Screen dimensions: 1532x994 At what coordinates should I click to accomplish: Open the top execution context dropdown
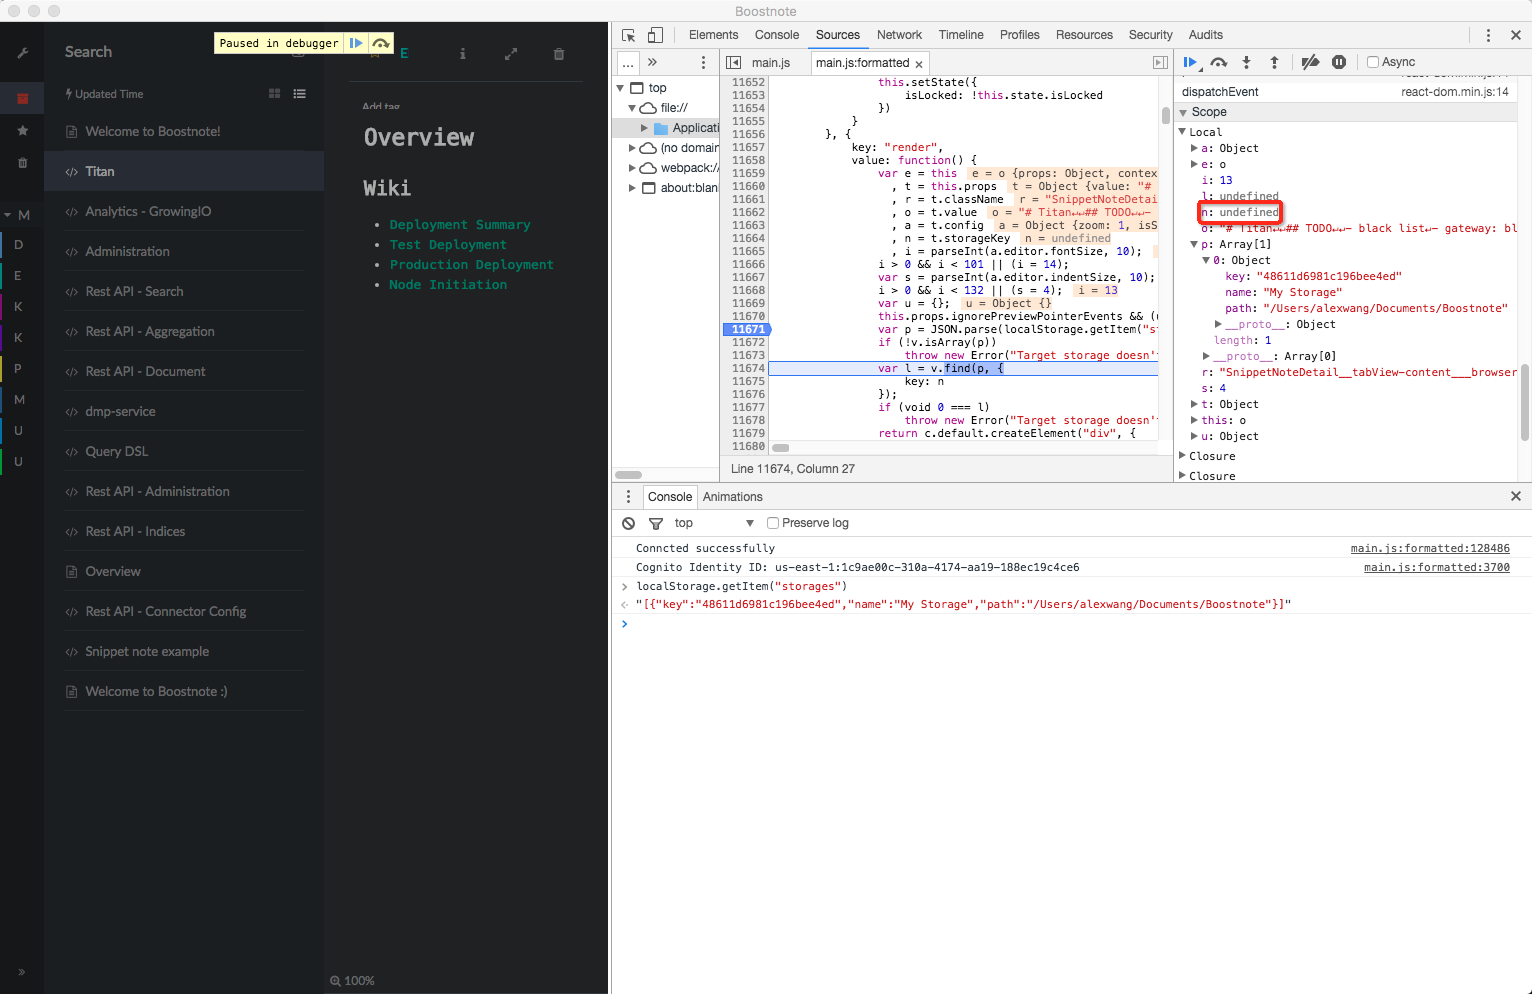tap(714, 523)
